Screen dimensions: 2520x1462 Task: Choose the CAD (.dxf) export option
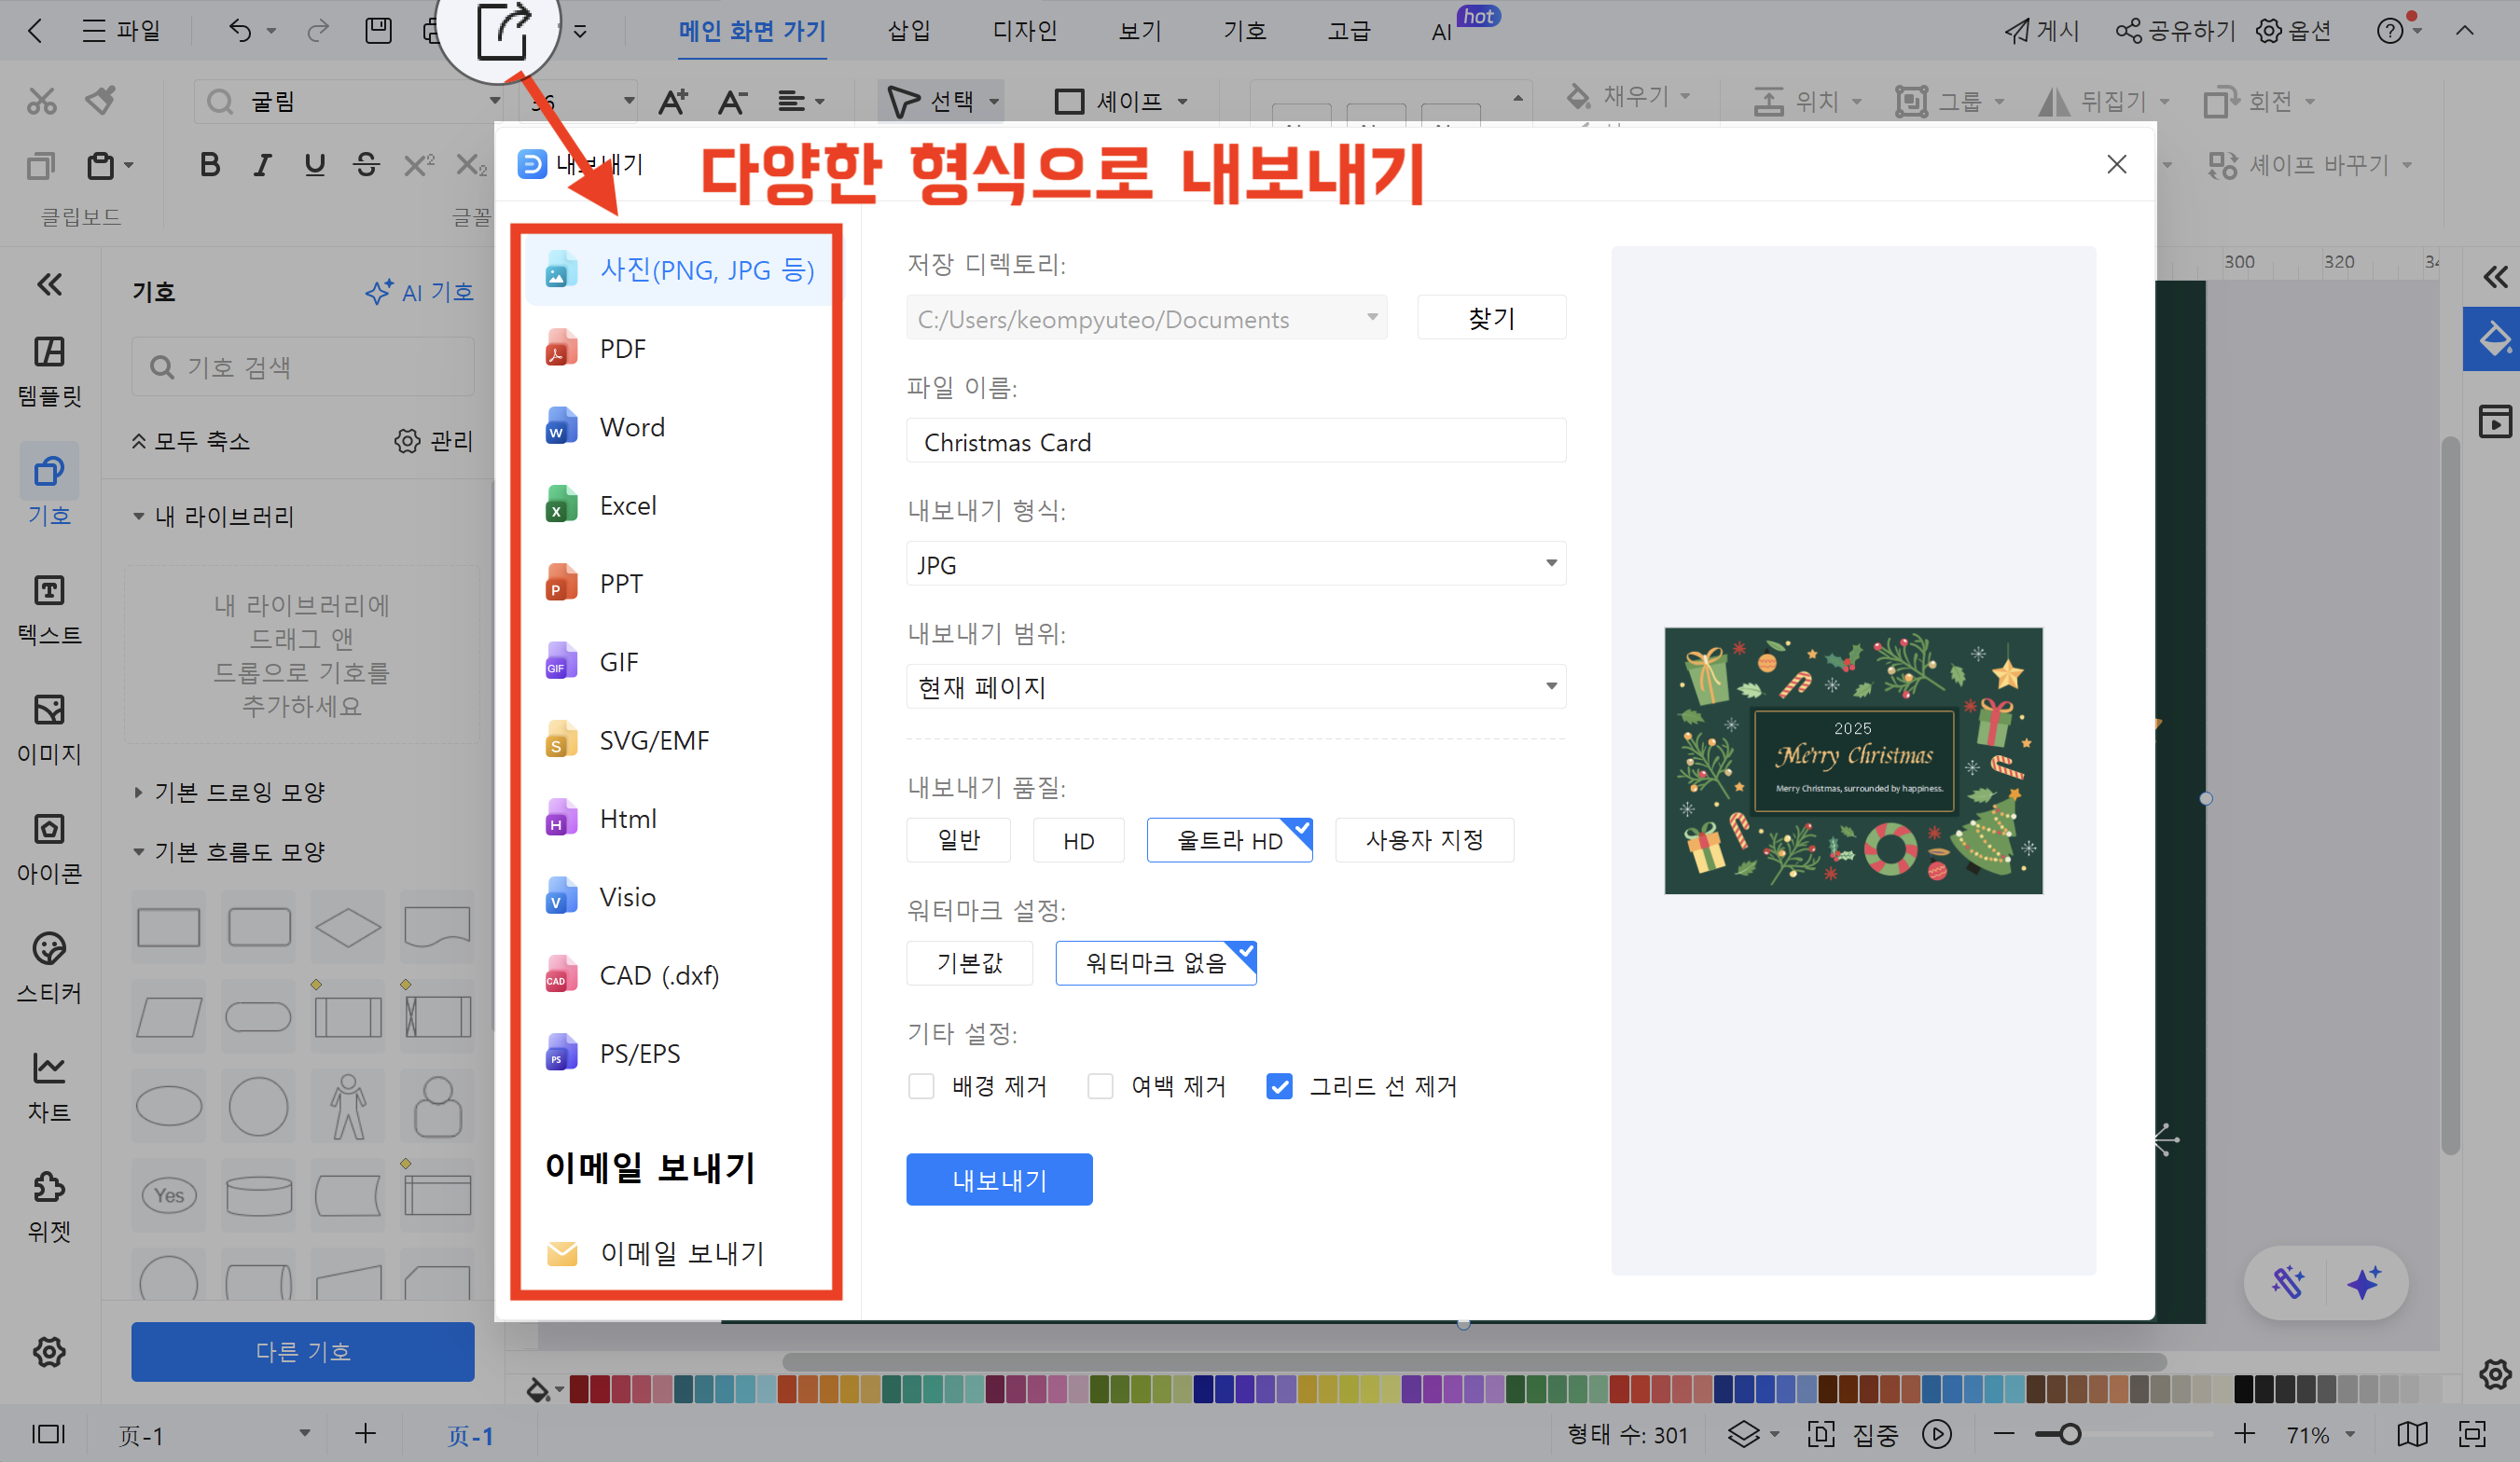[x=658, y=975]
